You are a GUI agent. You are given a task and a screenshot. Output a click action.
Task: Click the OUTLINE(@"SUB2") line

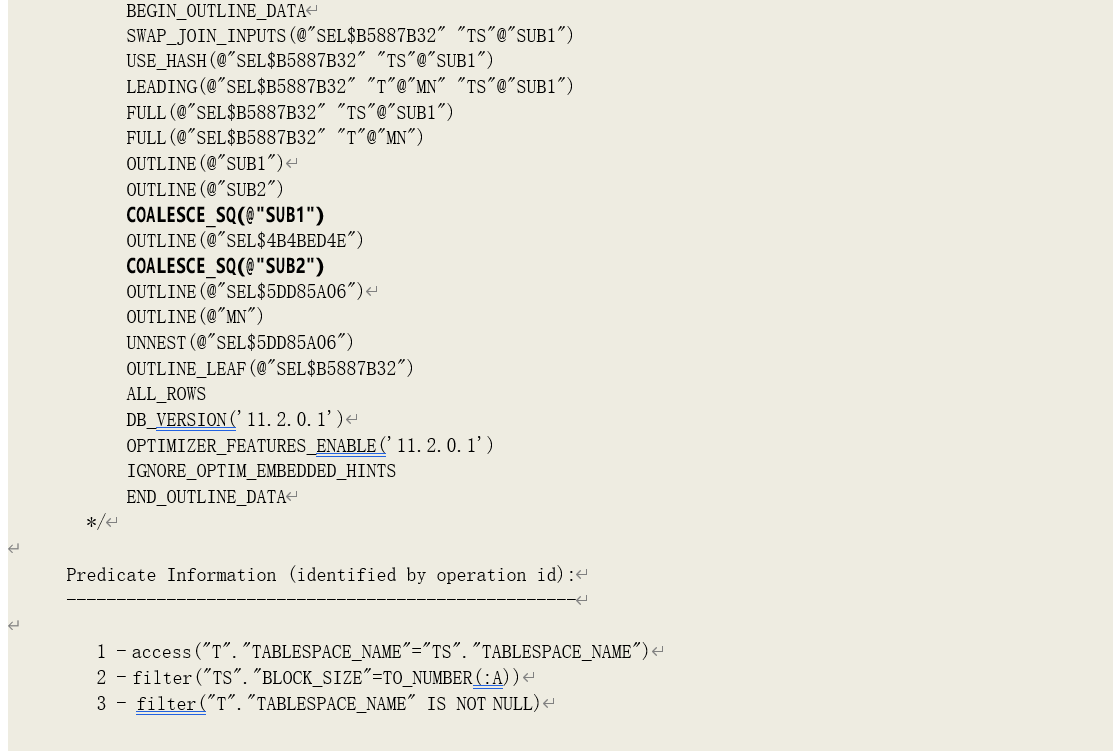point(205,190)
